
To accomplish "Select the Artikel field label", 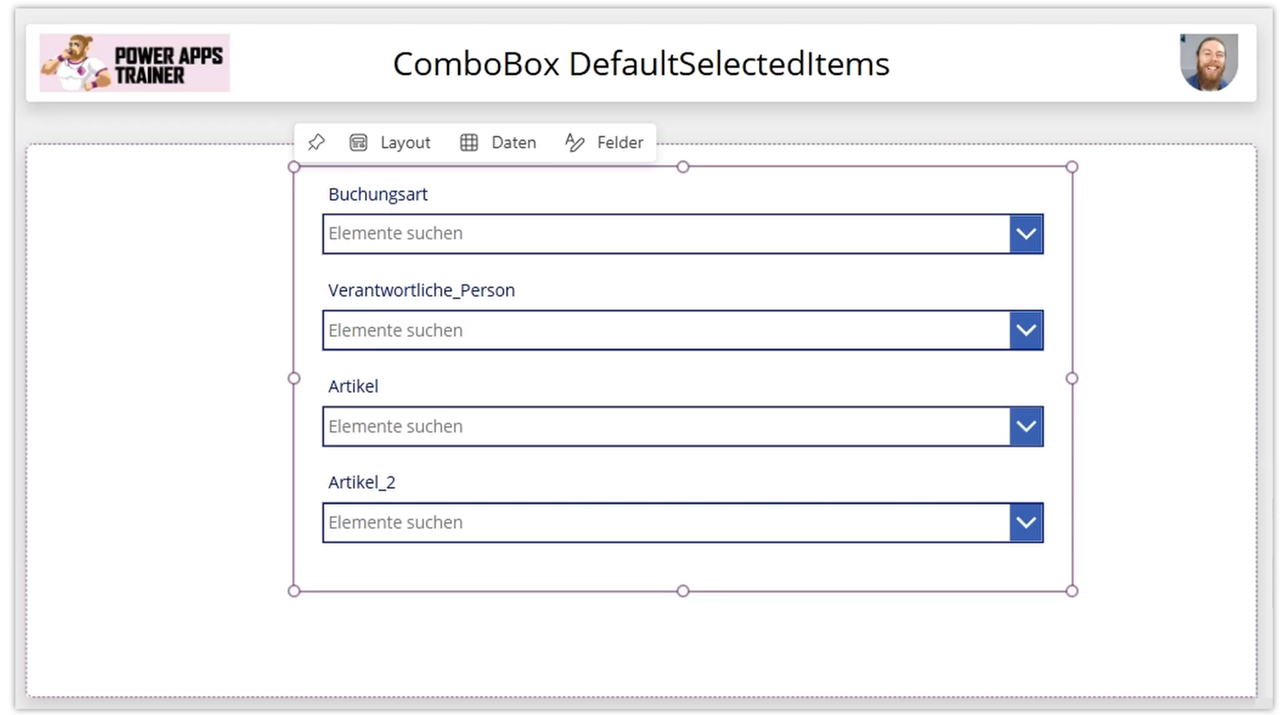I will point(353,386).
